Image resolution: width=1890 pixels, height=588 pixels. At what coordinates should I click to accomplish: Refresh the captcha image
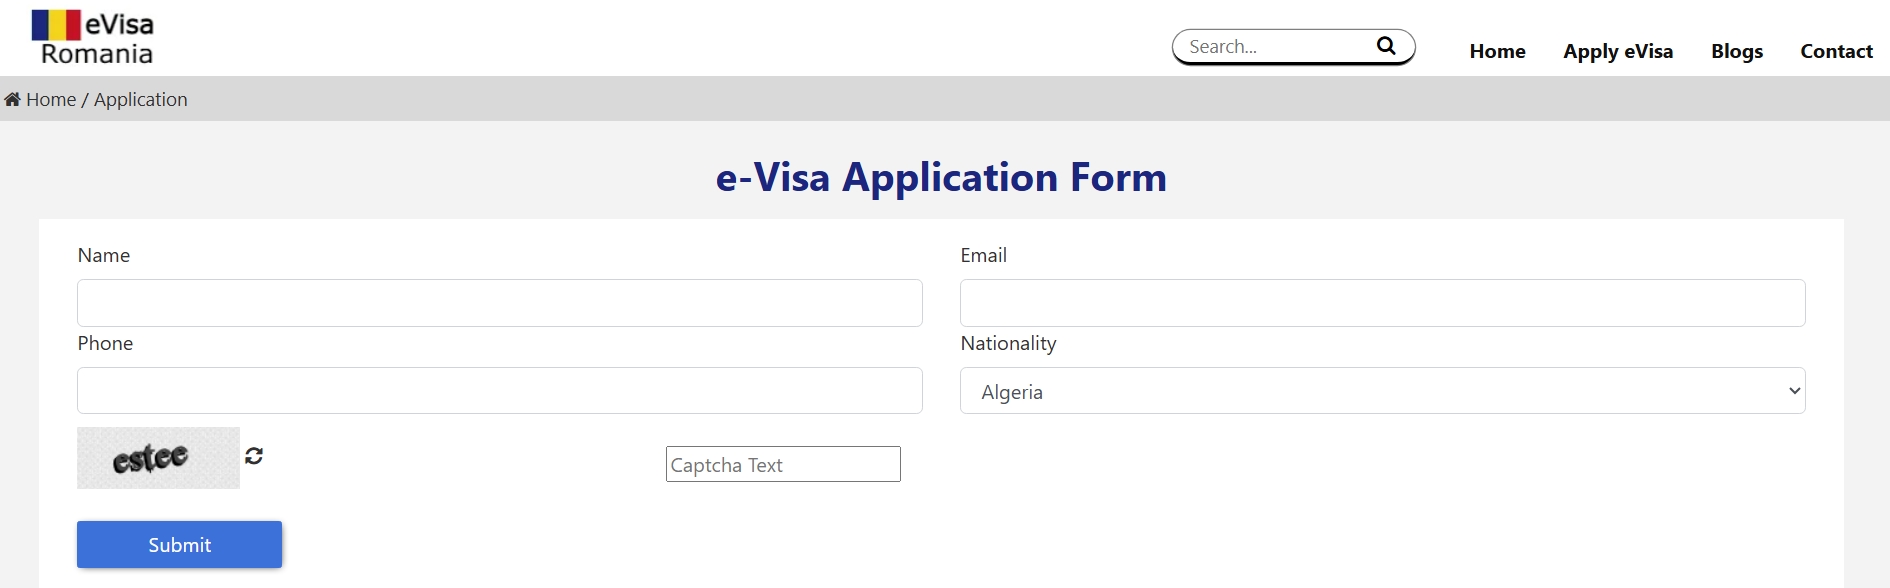click(x=254, y=456)
